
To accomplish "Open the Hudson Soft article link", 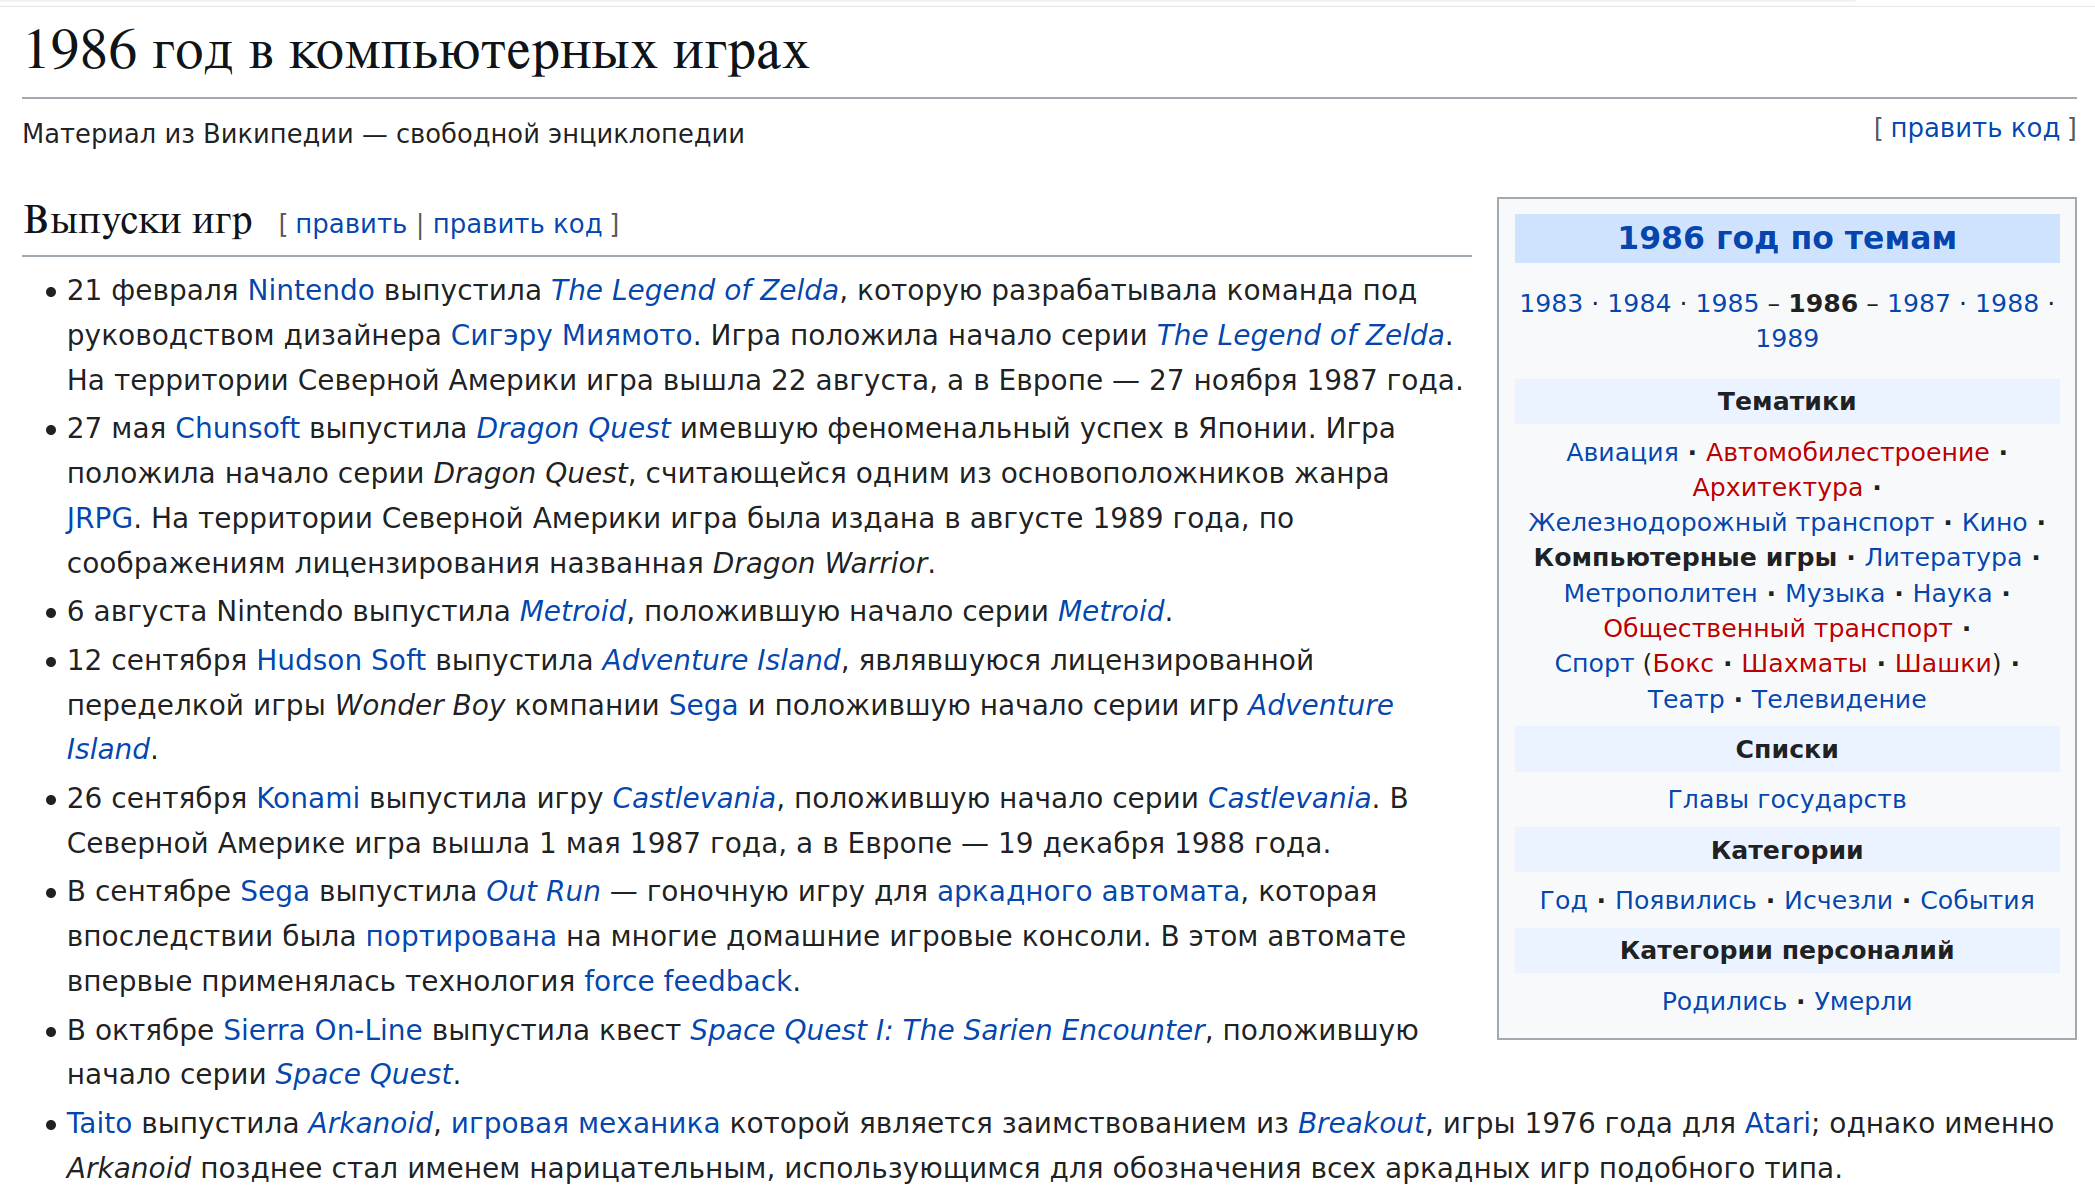I will coord(340,660).
